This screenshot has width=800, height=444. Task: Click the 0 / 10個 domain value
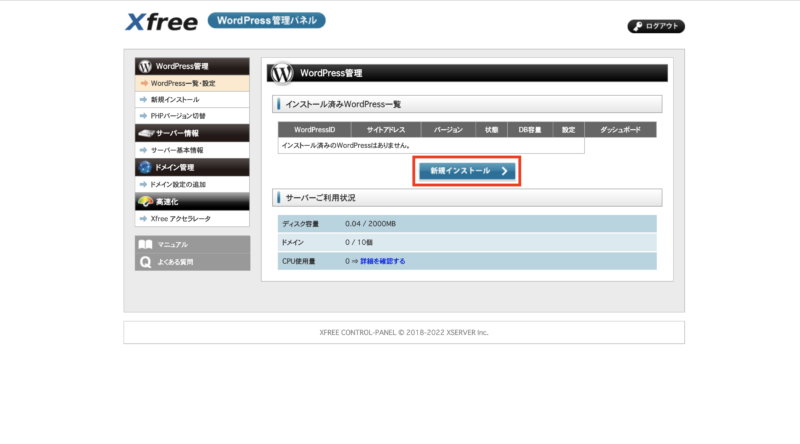(359, 242)
